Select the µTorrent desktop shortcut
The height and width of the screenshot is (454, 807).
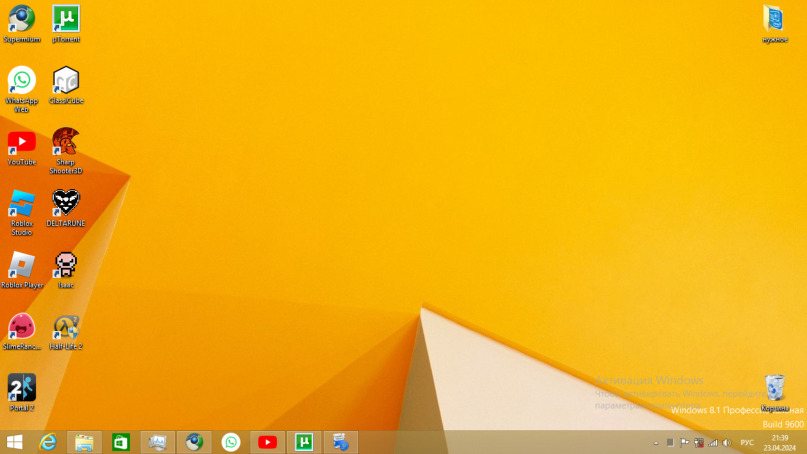(66, 24)
